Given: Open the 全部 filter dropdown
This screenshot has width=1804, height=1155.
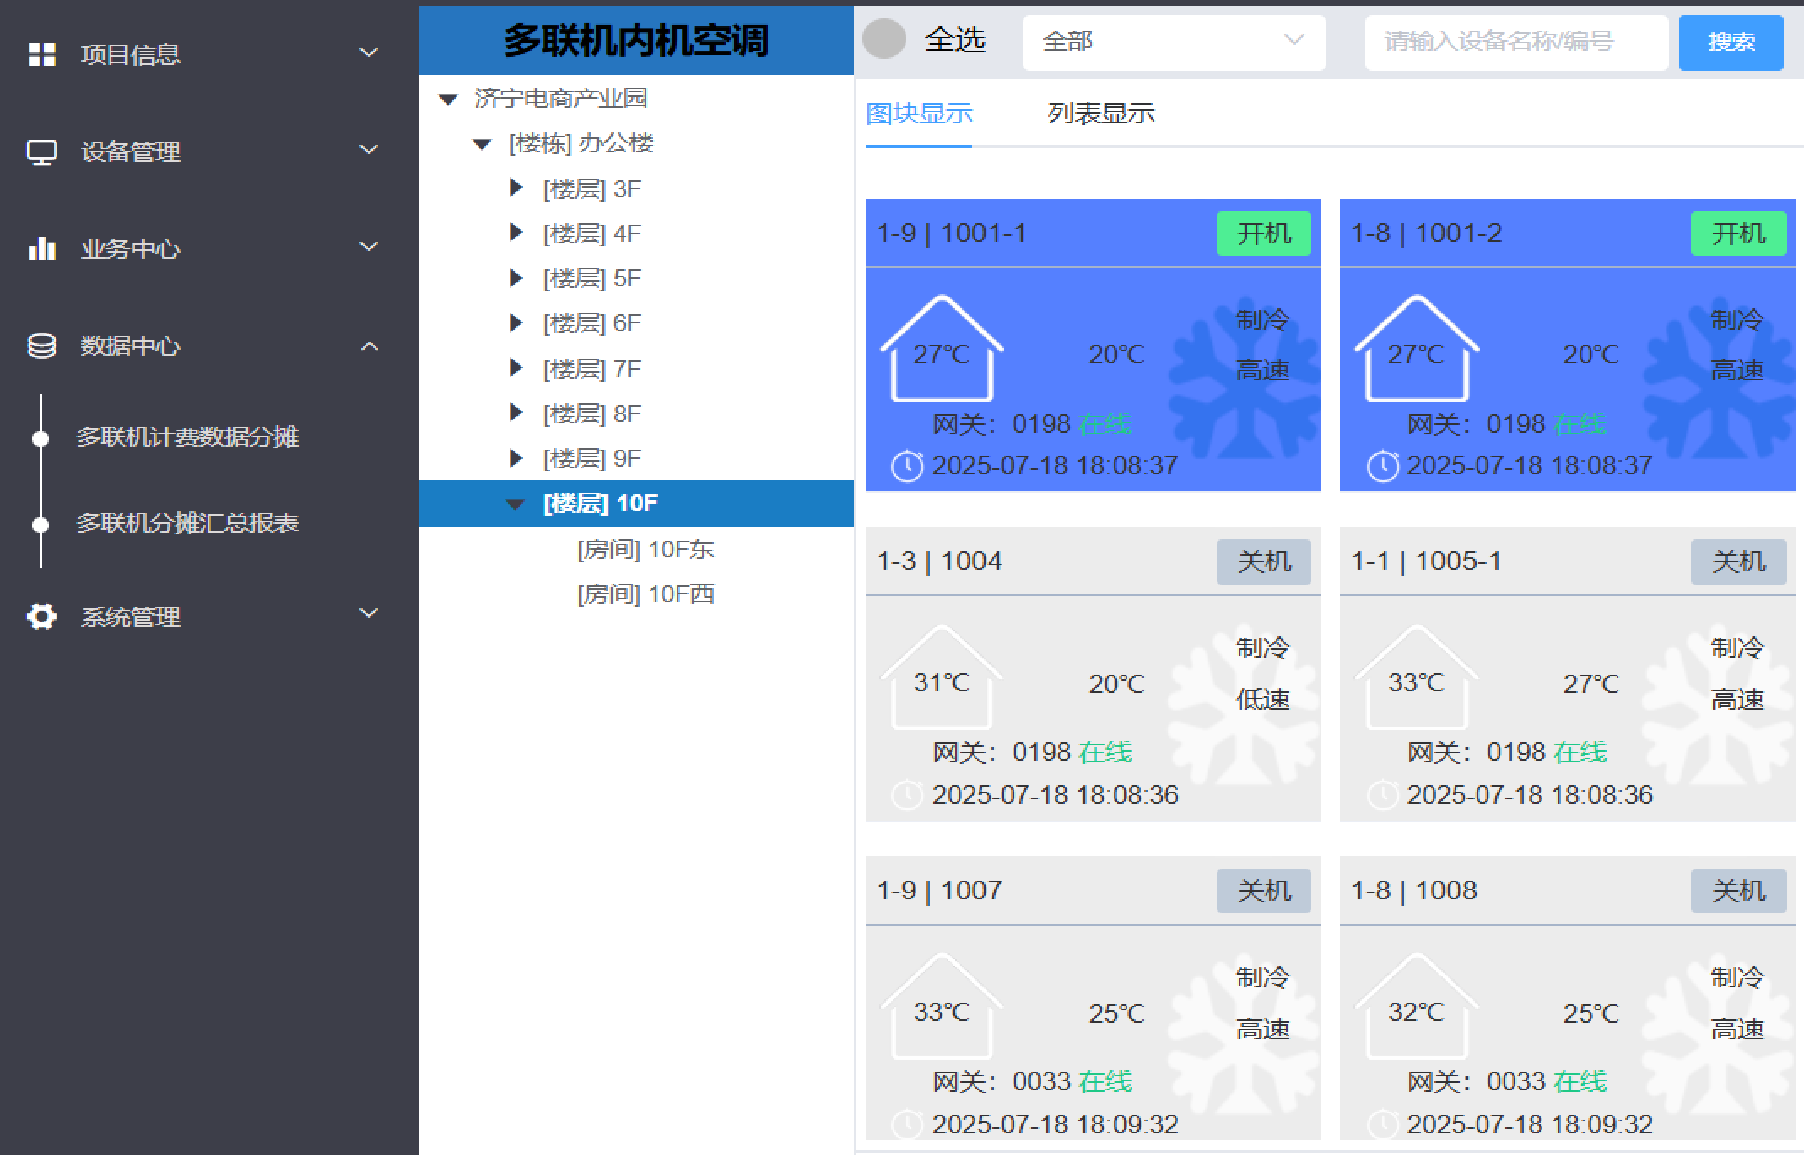Looking at the screenshot, I should (x=1174, y=42).
